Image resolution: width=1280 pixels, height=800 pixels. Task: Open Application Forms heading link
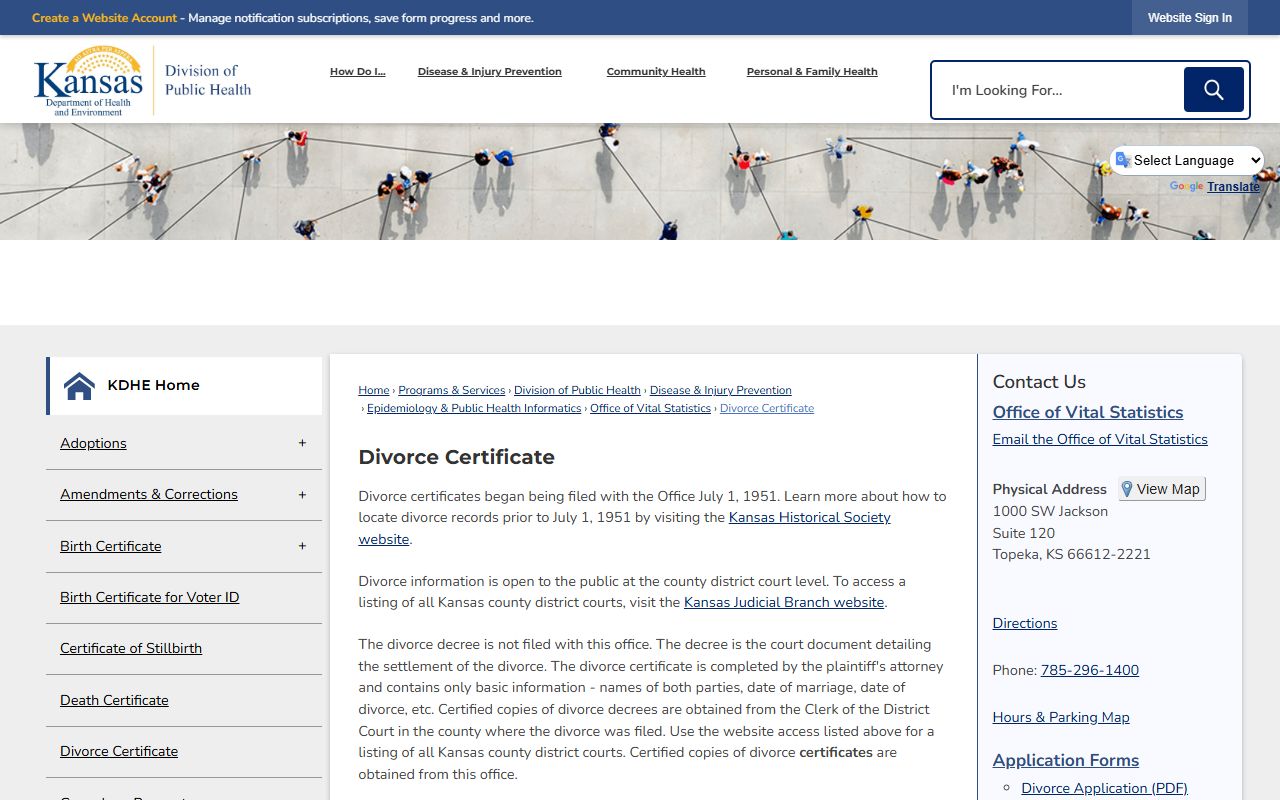click(x=1066, y=760)
